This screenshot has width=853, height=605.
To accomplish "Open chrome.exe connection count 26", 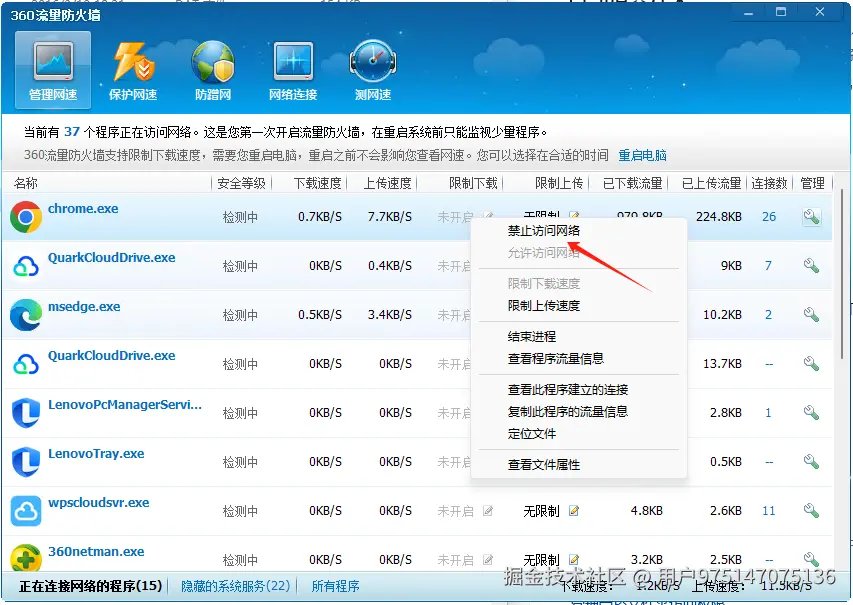I will (x=769, y=217).
